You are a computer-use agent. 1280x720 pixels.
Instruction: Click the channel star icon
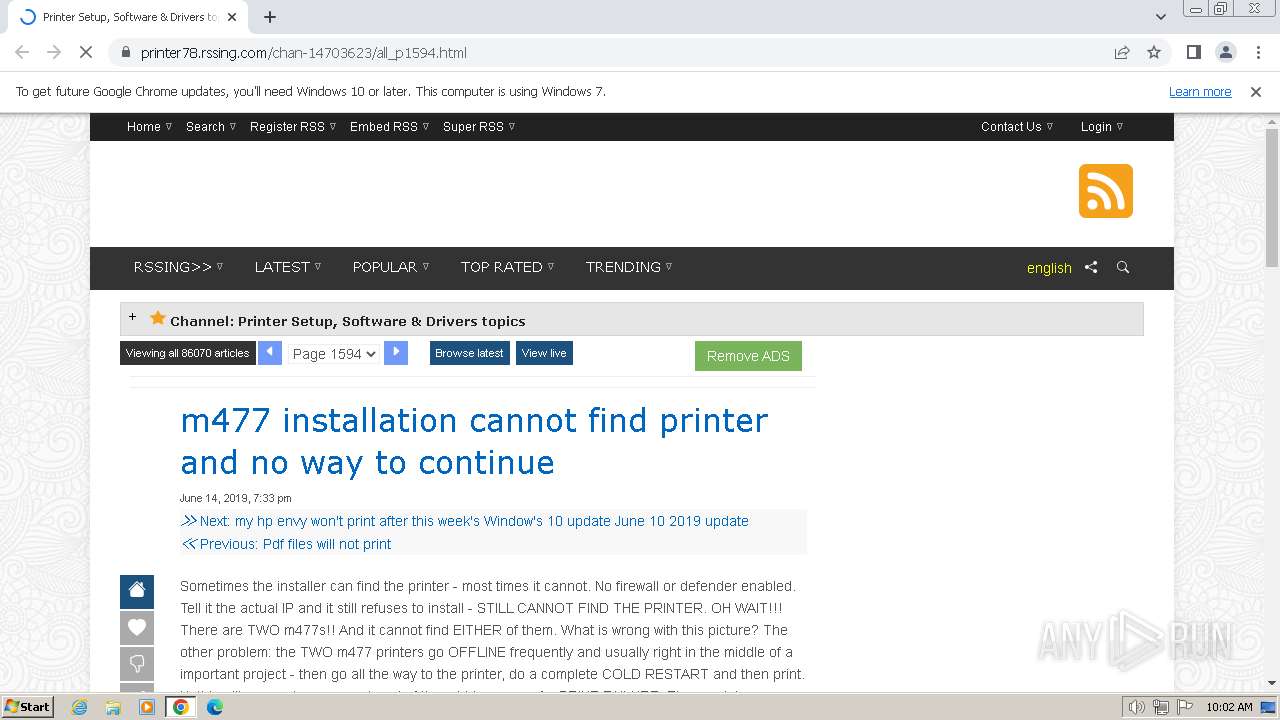(157, 318)
